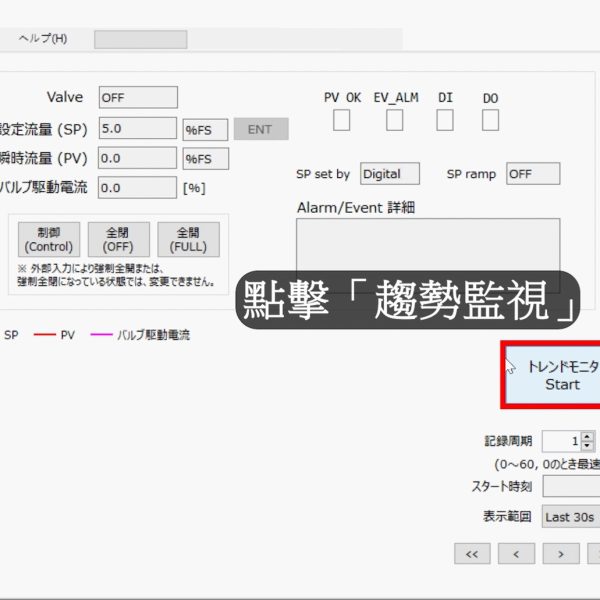Click the 全開 (FULL) valve button
Viewport: 600px width, 600px height.
tap(189, 240)
